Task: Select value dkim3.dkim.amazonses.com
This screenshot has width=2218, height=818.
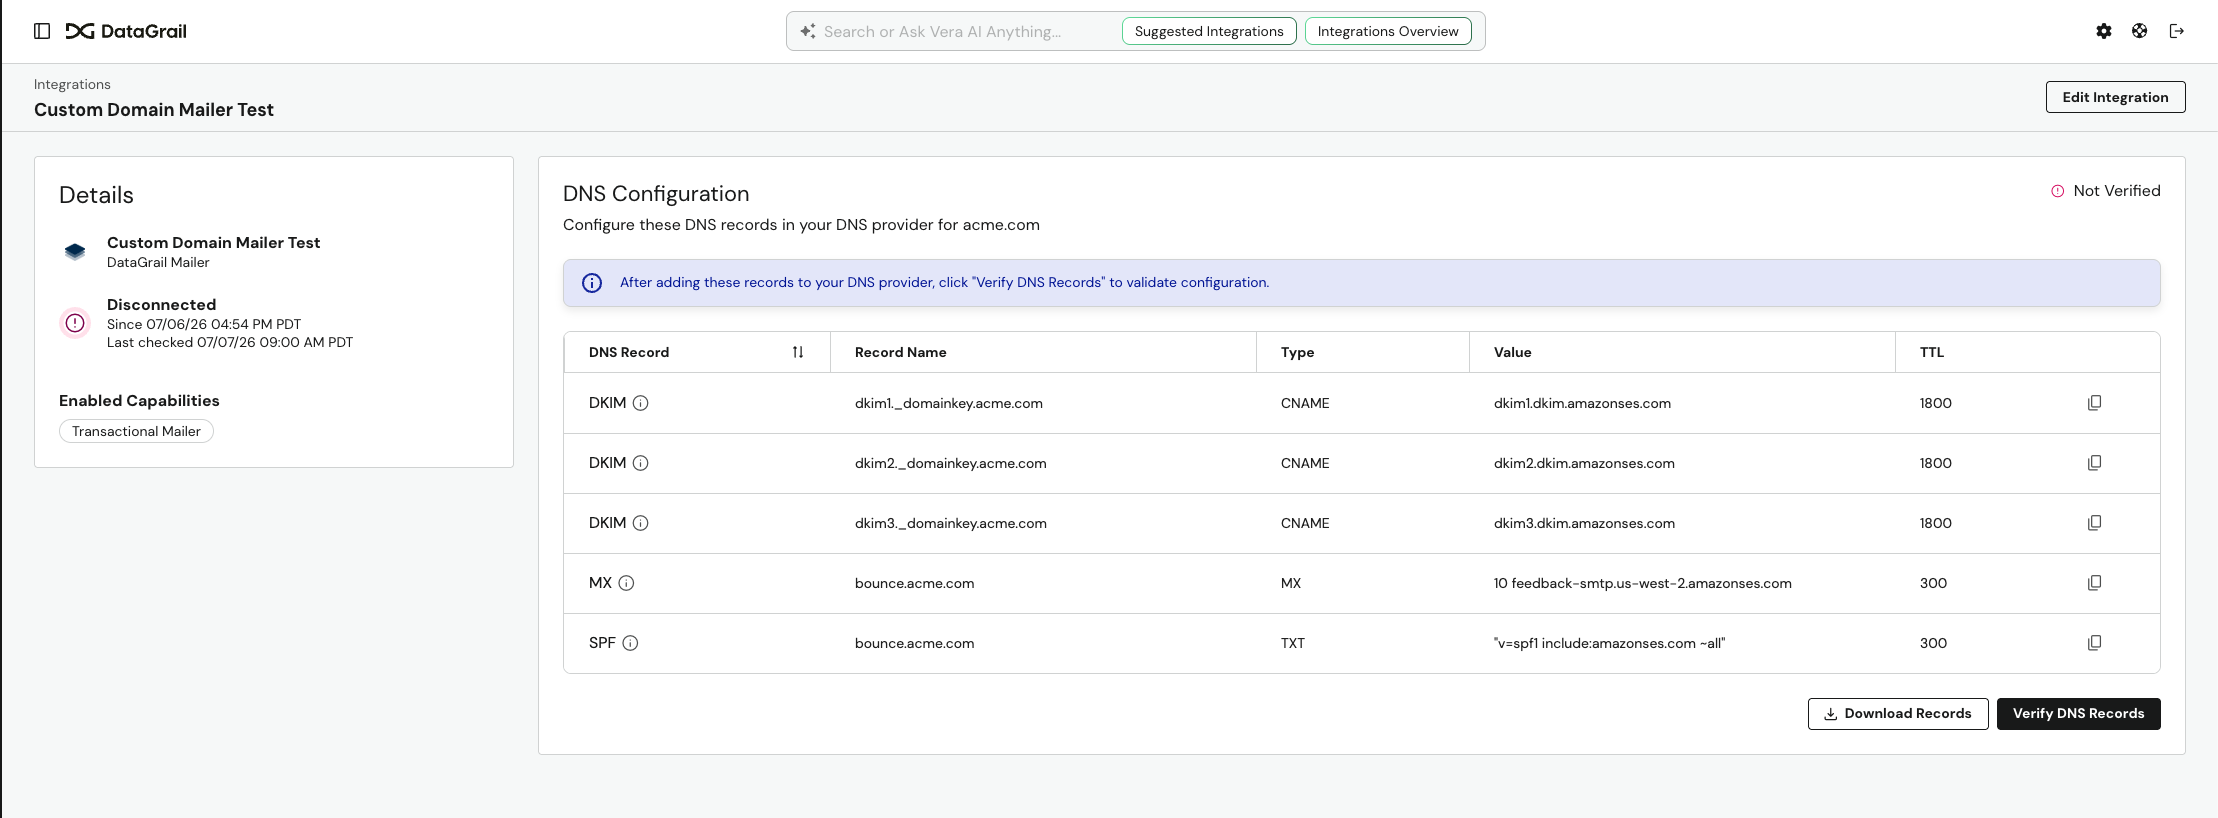Action: 1585,523
